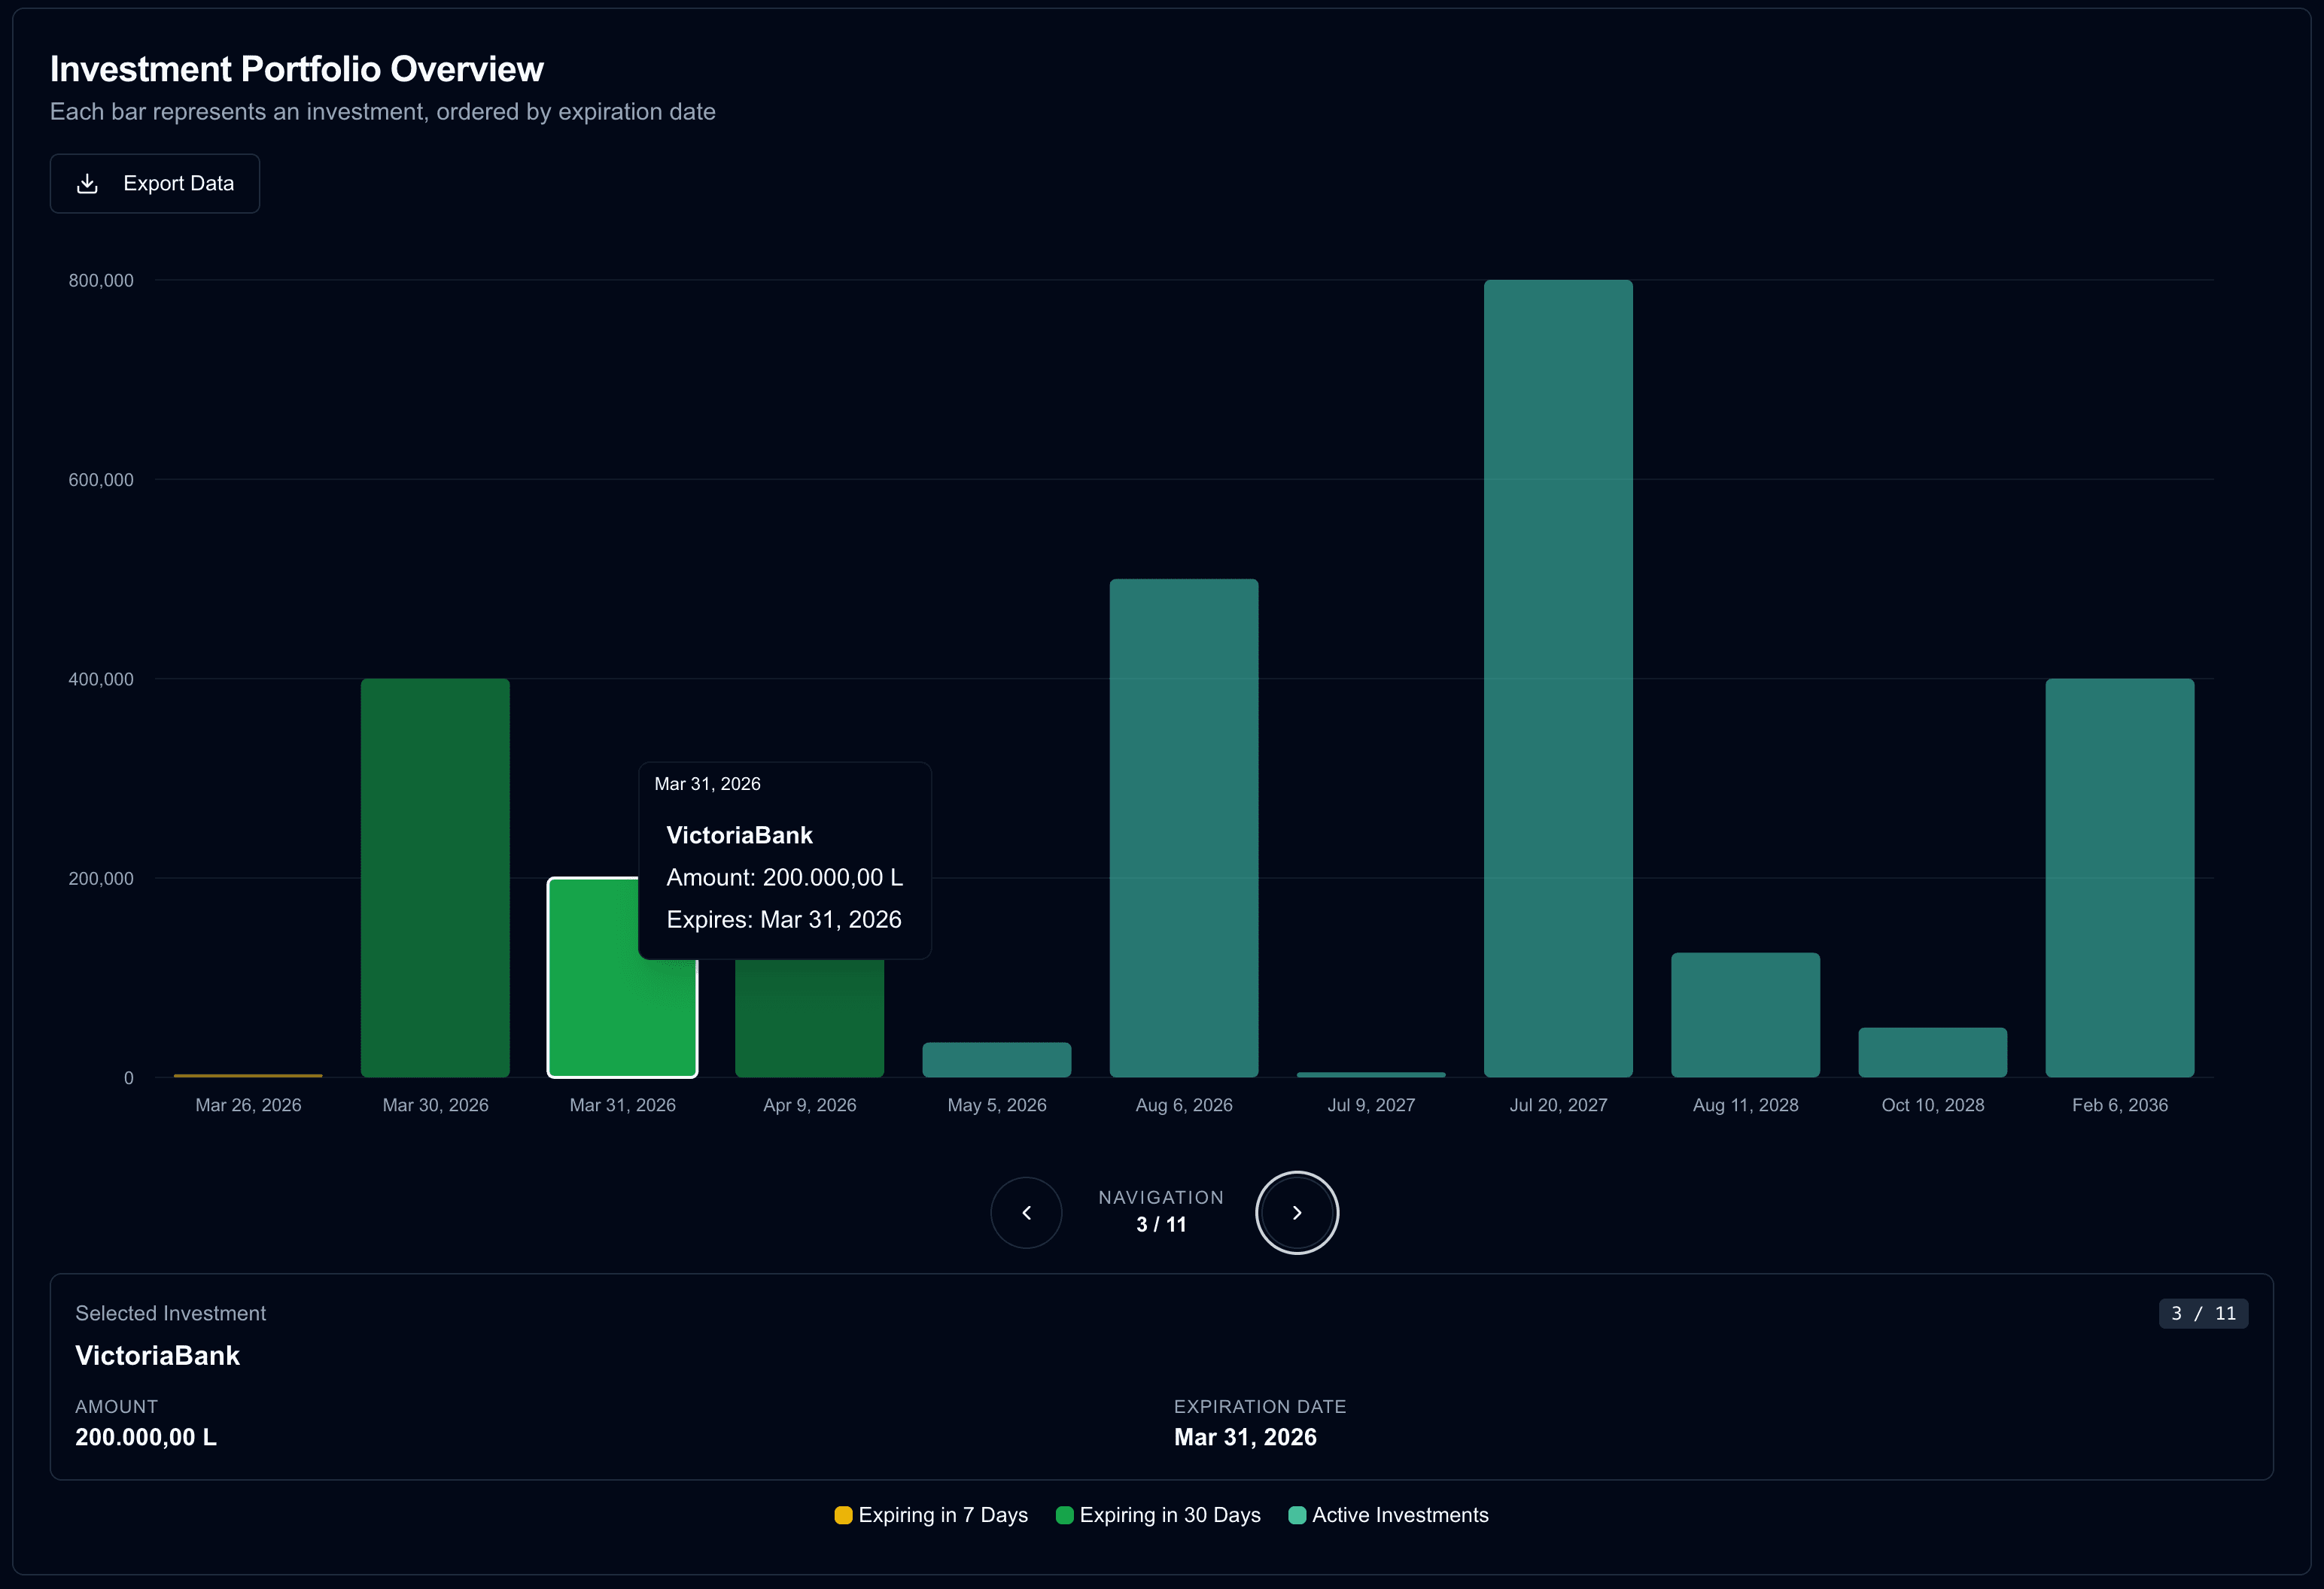
Task: Click the tooltip line "Amount: 200.000,00 L"
Action: [785, 877]
